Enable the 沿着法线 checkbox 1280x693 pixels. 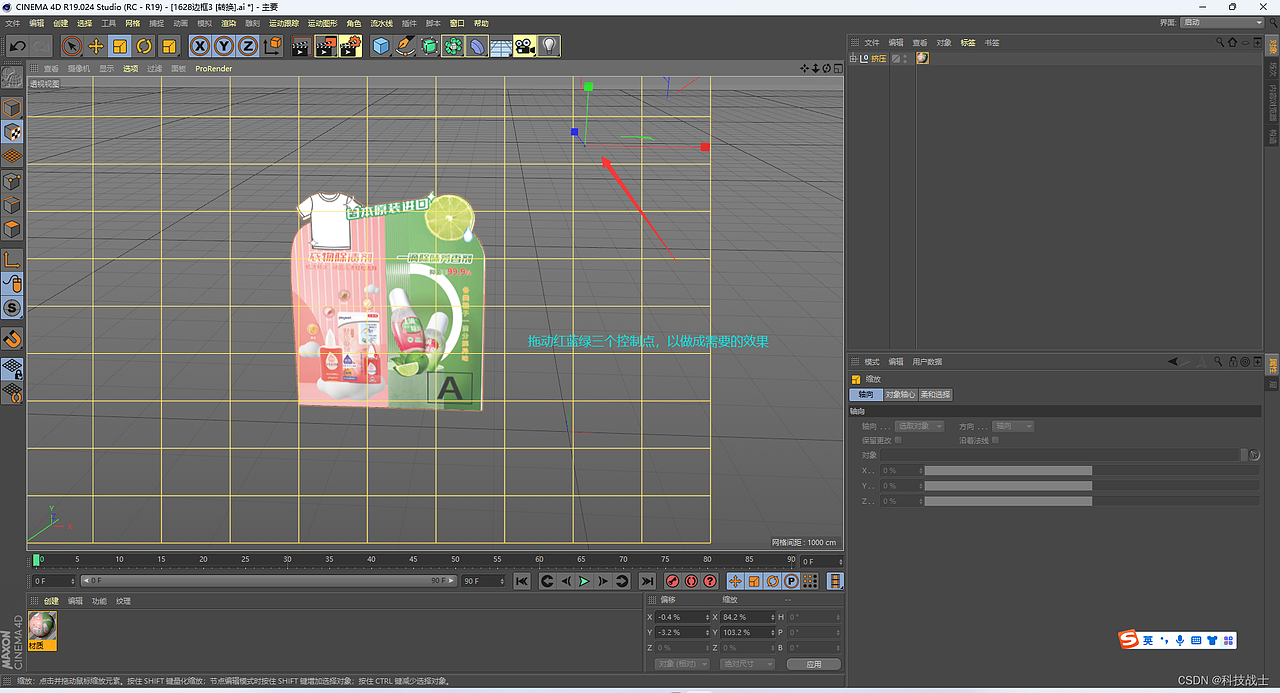click(995, 440)
